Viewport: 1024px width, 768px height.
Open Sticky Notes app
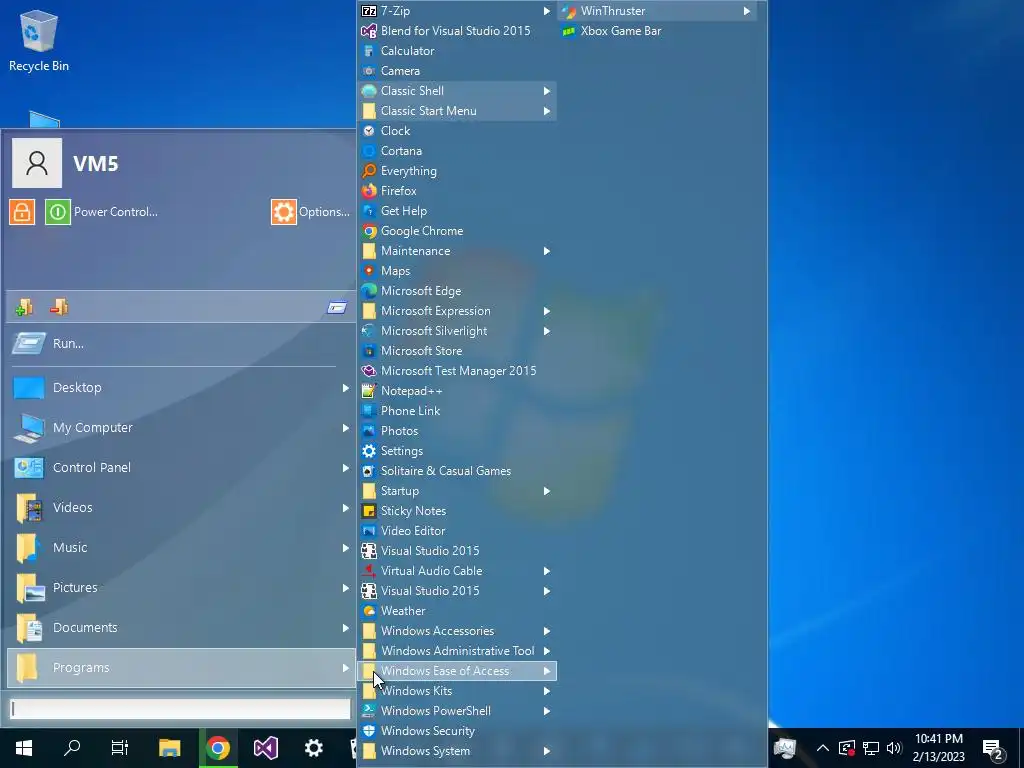(x=456, y=511)
